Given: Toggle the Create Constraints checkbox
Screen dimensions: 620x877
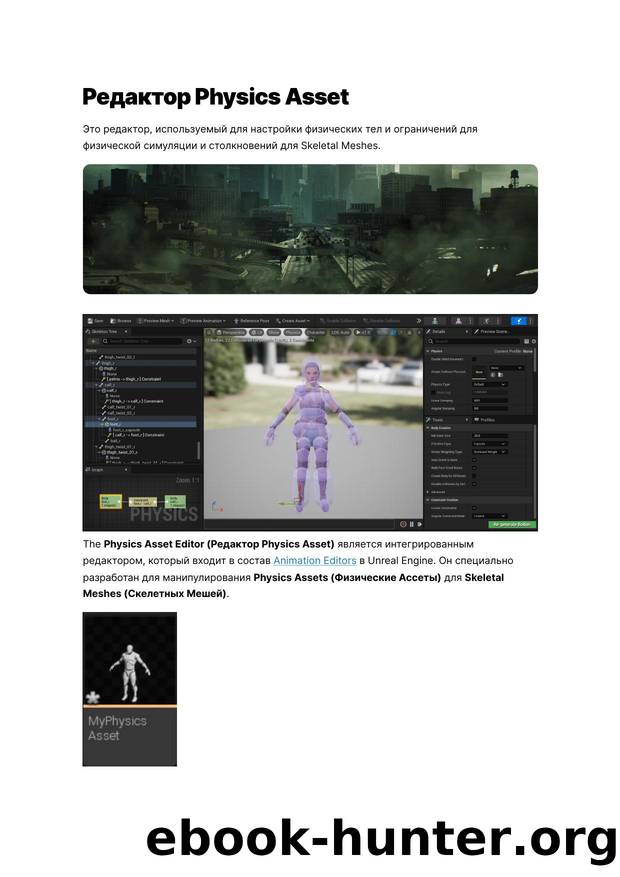Looking at the screenshot, I should [474, 508].
